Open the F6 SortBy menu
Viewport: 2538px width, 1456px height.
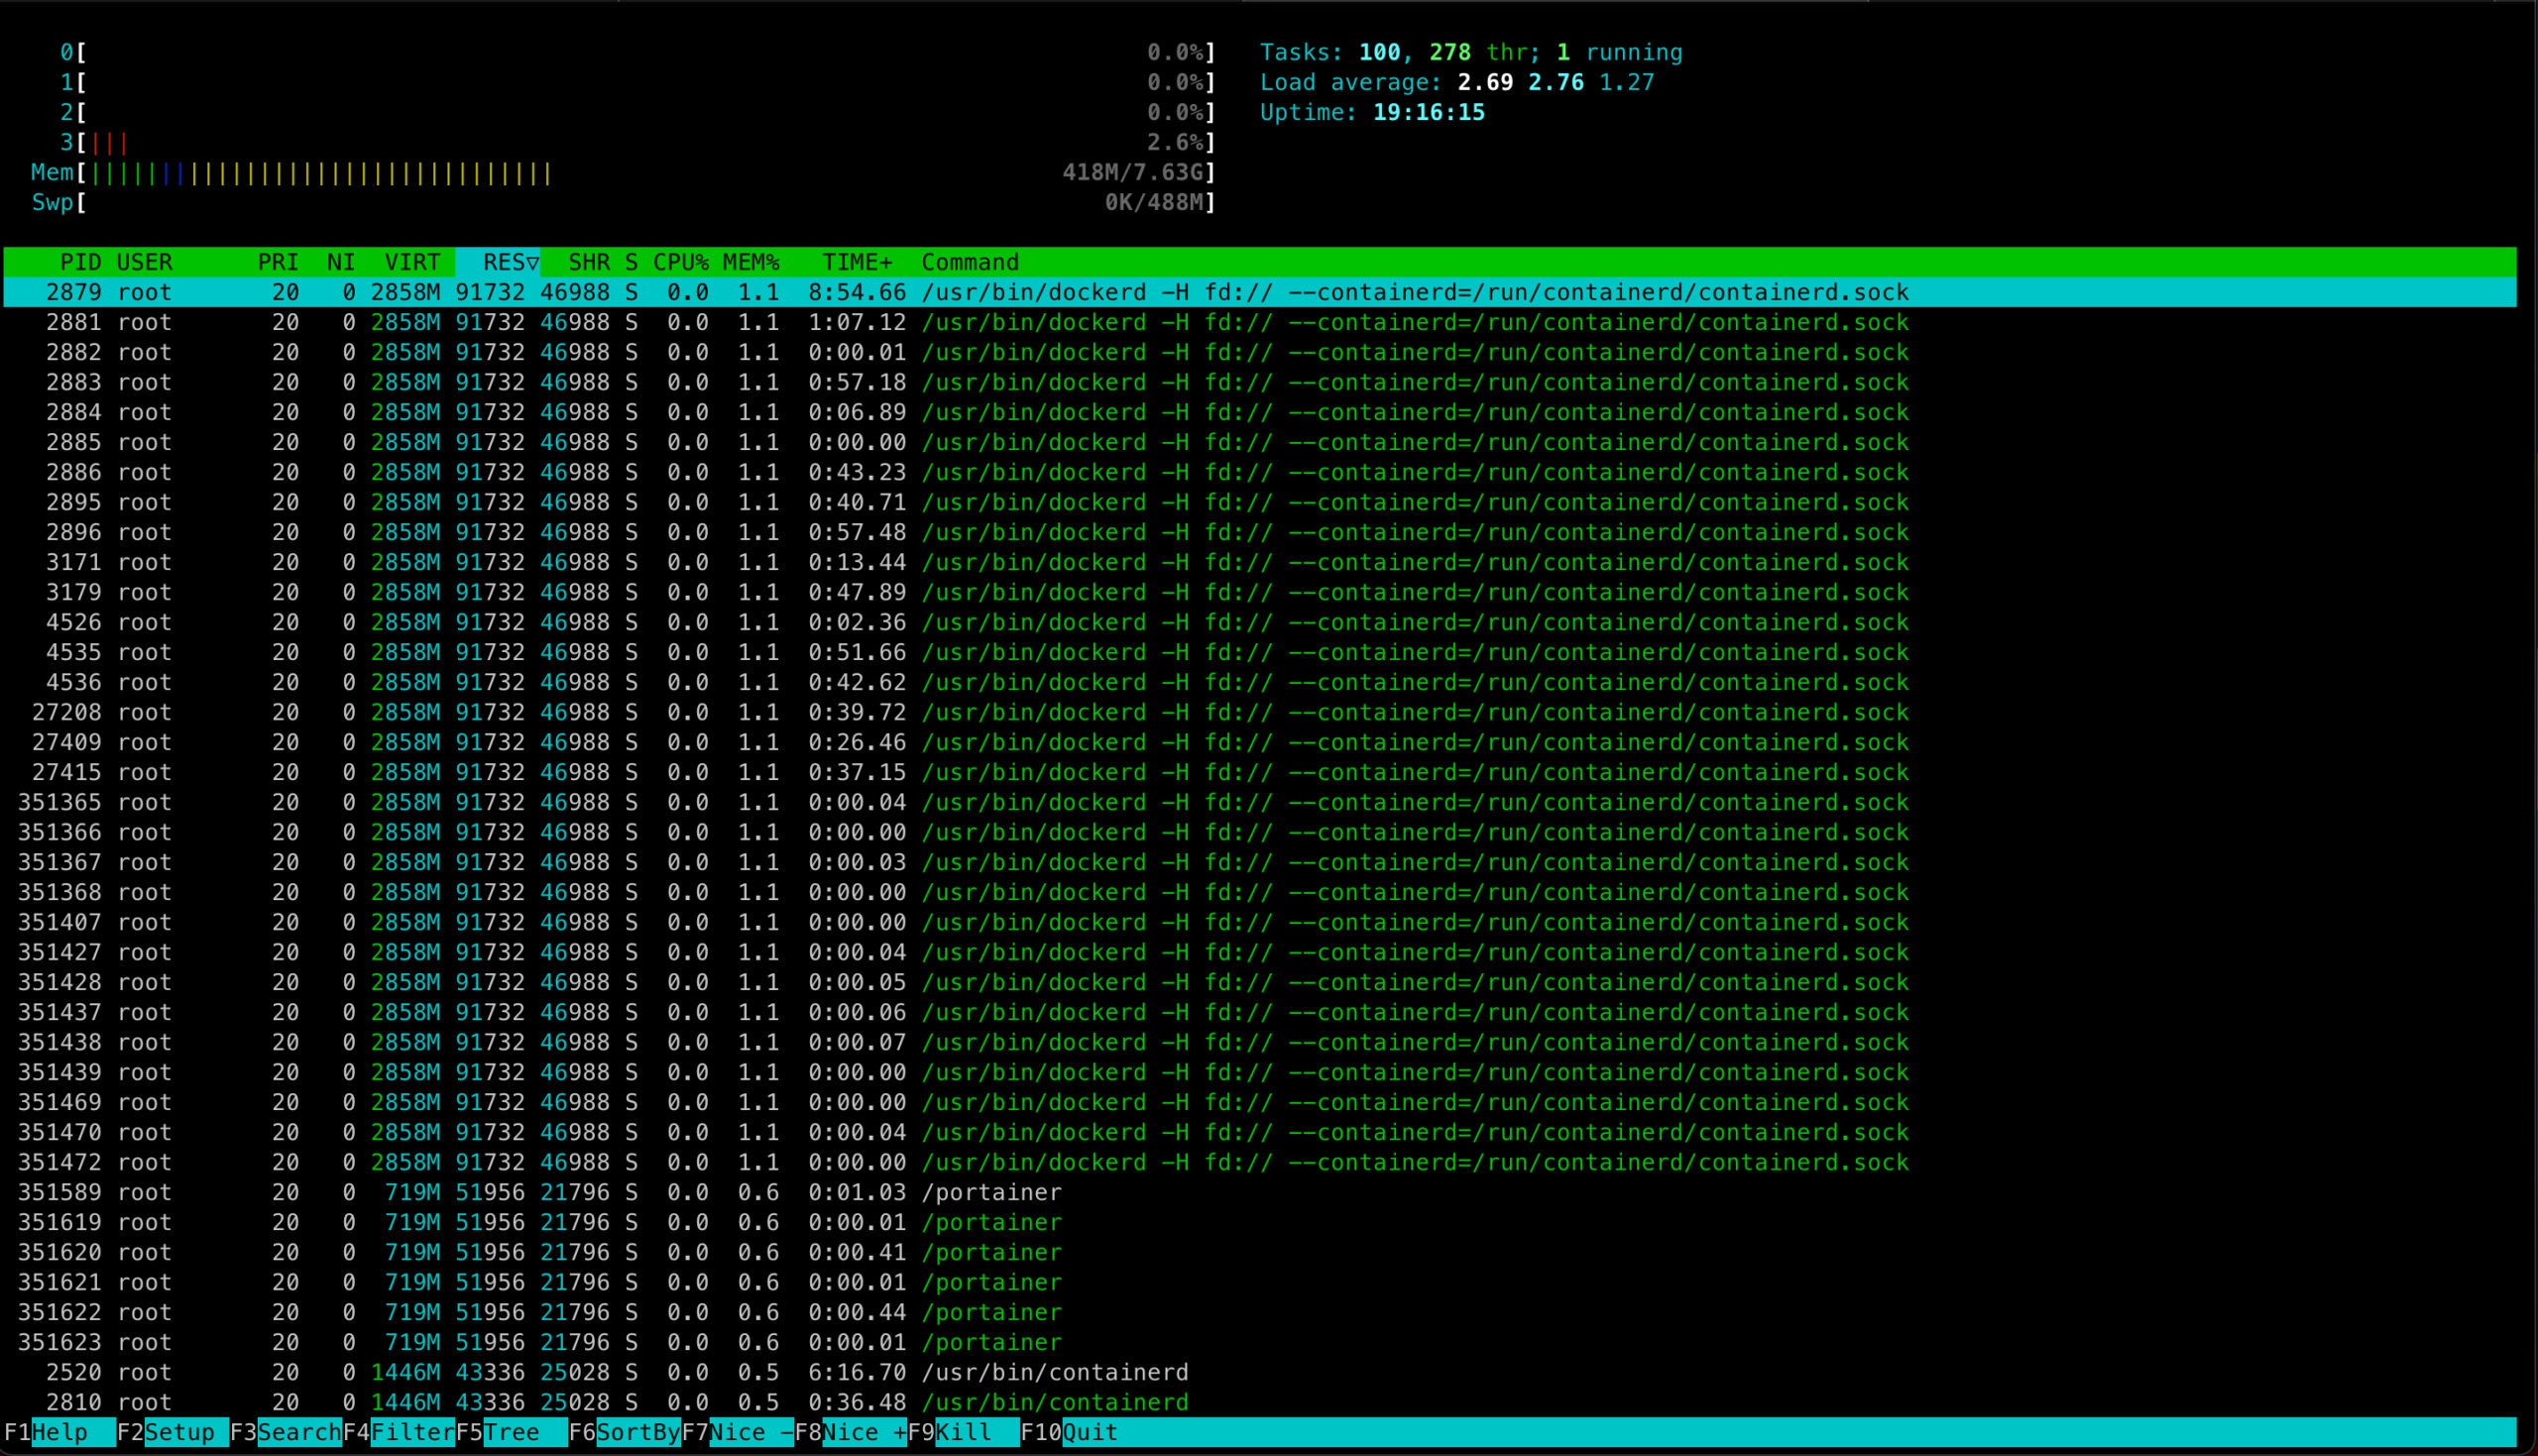point(624,1432)
